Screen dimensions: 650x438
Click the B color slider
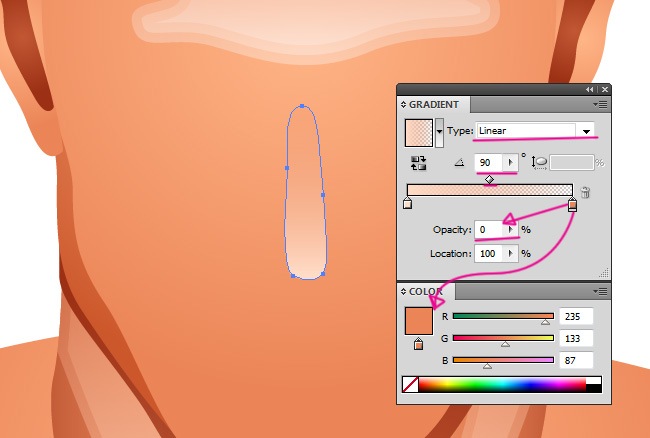click(x=503, y=360)
